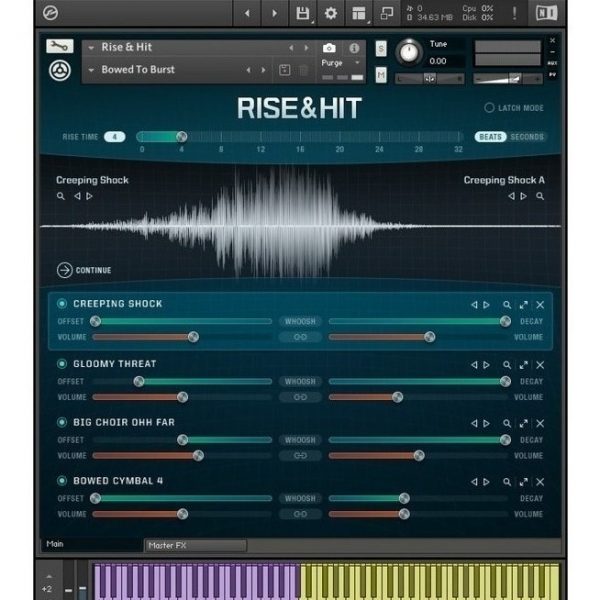Click the Rise Time slider handle
600x600 pixels.
point(181,137)
